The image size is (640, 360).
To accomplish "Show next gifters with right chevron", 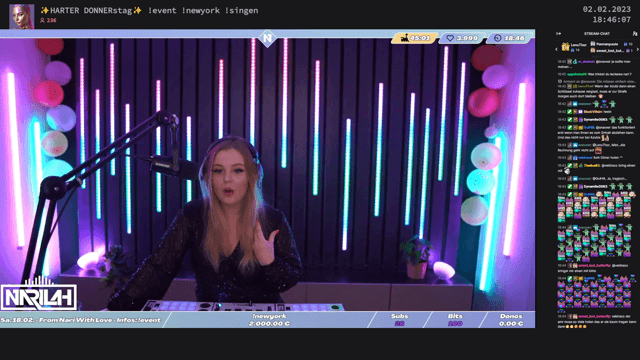I will 637,49.
